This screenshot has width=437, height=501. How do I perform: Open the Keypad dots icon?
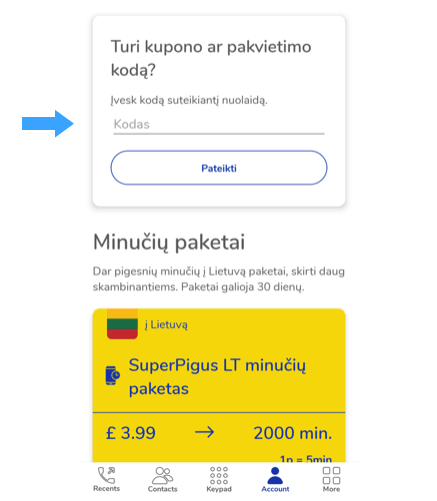pyautogui.click(x=219, y=475)
